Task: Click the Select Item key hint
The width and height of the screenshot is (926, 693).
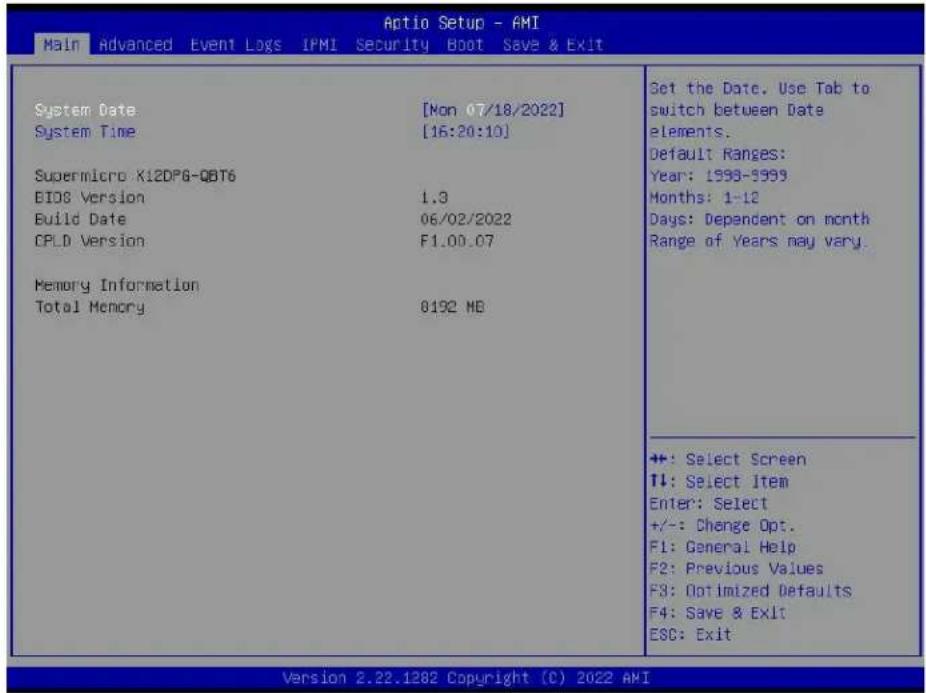Action: point(719,481)
